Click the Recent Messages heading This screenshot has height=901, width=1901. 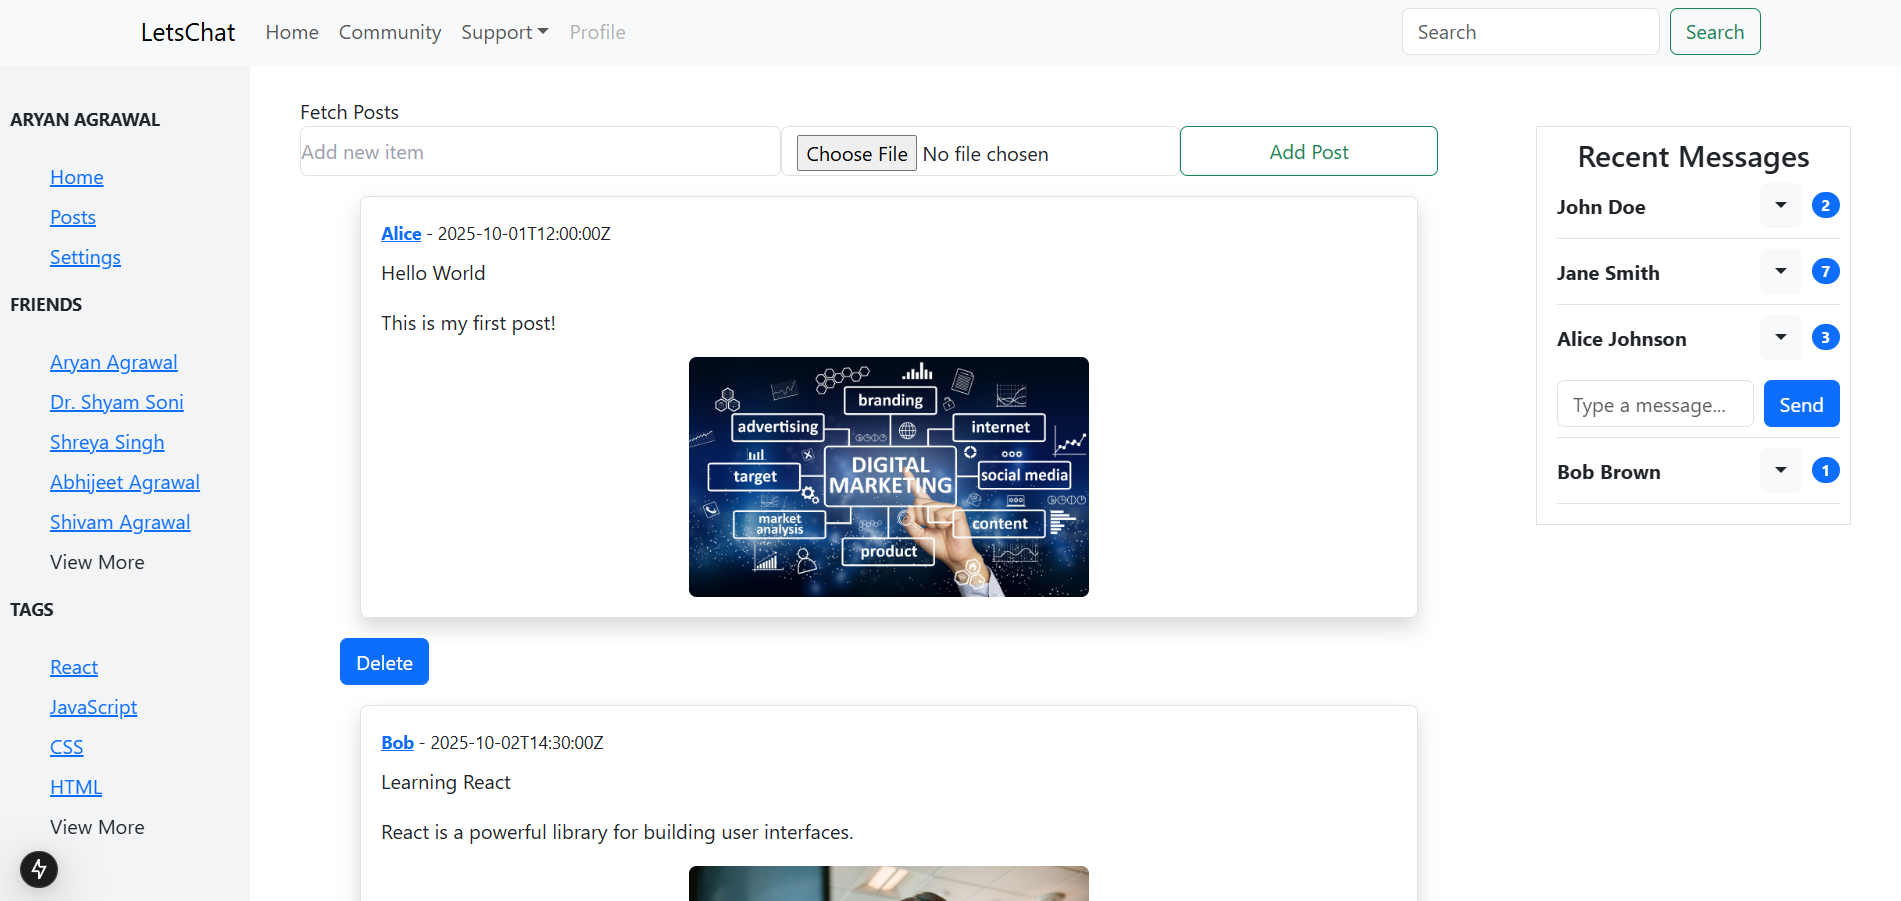tap(1693, 157)
